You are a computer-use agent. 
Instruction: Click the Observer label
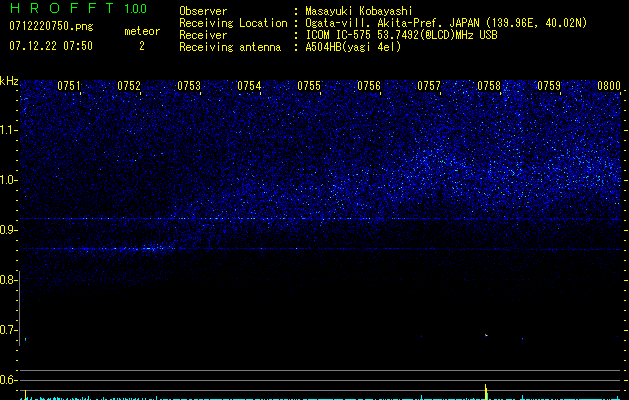203,11
